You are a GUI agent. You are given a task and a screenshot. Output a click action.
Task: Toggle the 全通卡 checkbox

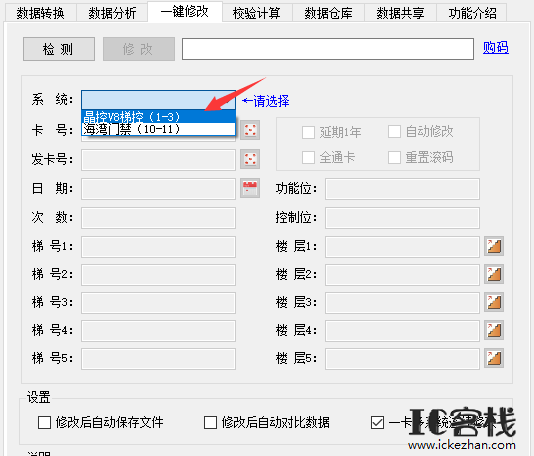pyautogui.click(x=308, y=158)
